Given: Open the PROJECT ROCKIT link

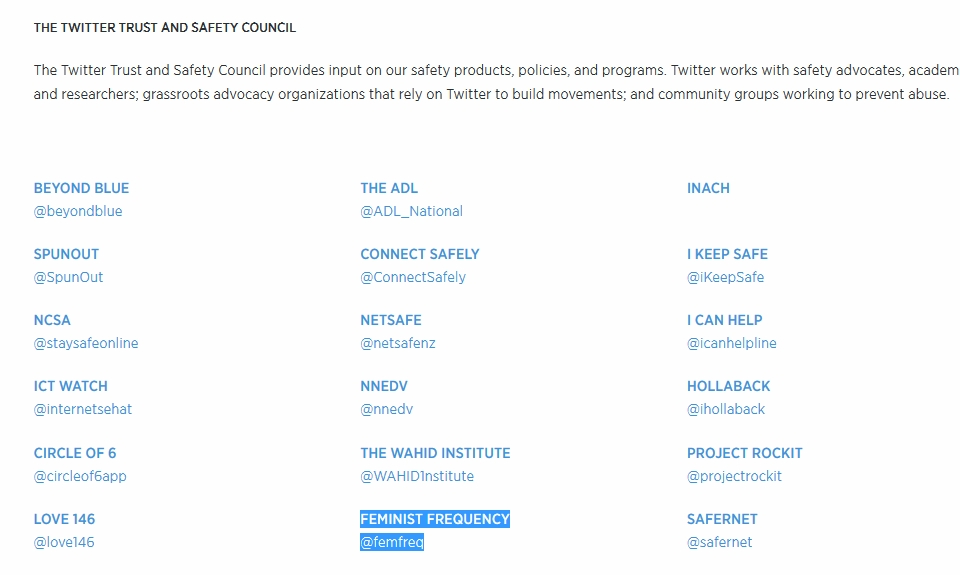Looking at the screenshot, I should pyautogui.click(x=744, y=453).
